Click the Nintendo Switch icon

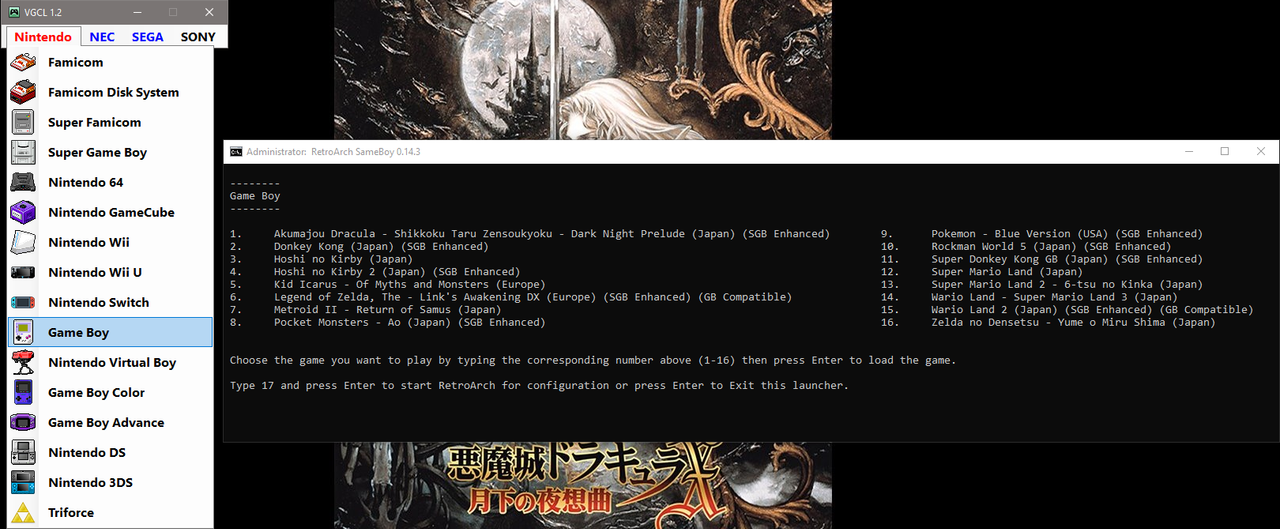tap(23, 302)
